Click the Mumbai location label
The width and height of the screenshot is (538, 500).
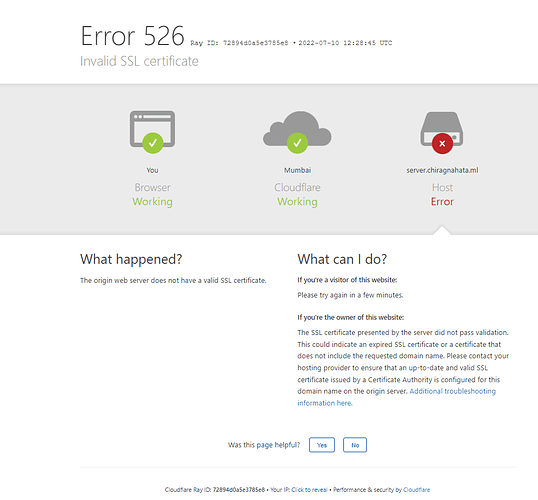[x=297, y=170]
